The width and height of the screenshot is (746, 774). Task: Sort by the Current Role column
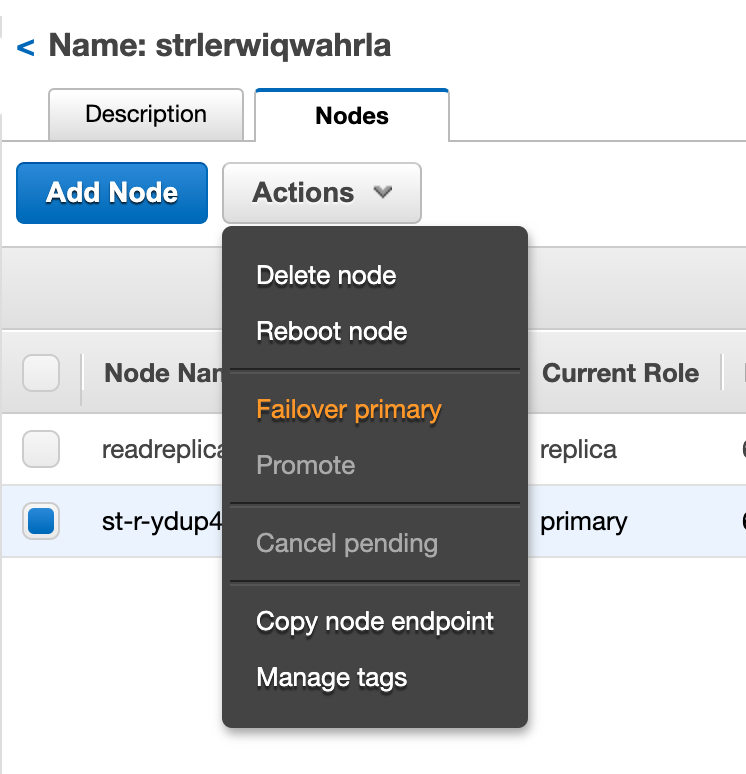point(620,374)
